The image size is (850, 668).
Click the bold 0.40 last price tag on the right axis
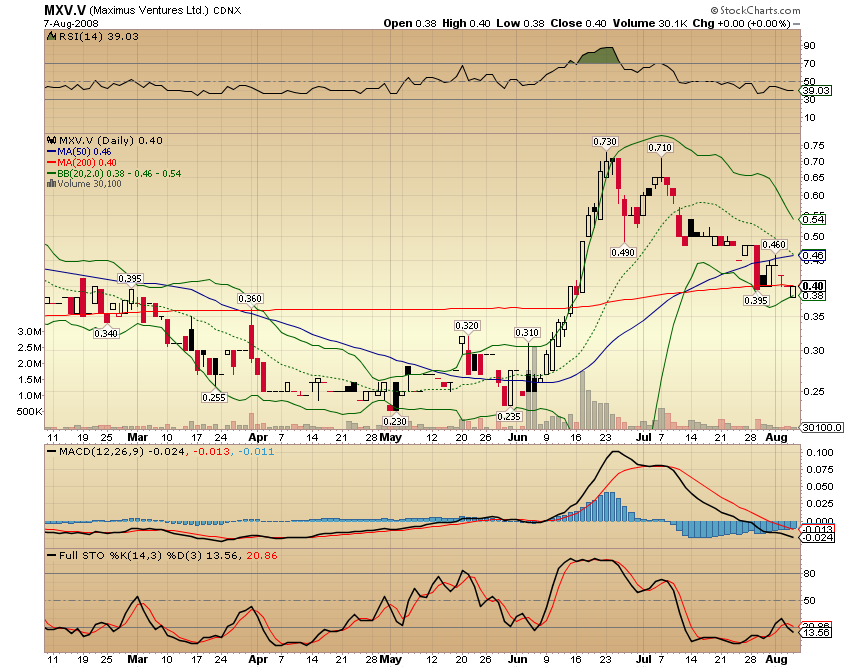pyautogui.click(x=814, y=286)
